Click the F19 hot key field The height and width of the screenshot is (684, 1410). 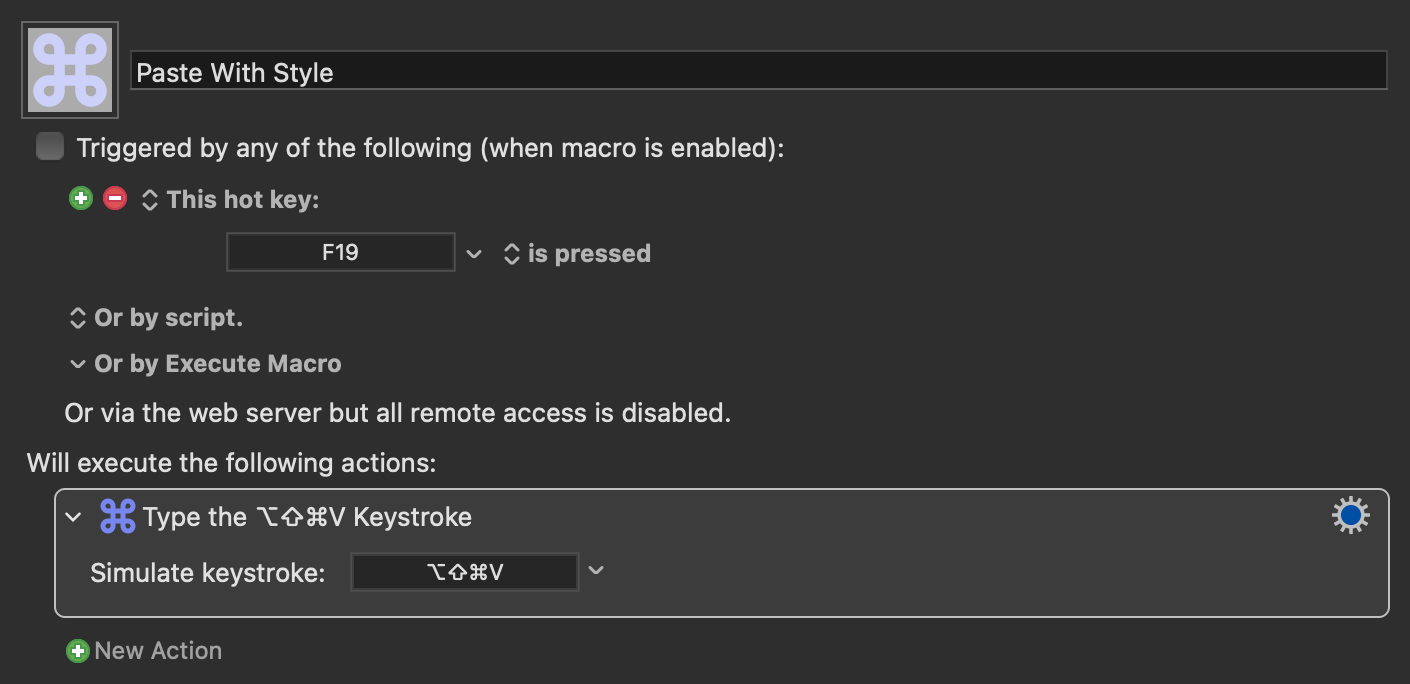pyautogui.click(x=341, y=252)
